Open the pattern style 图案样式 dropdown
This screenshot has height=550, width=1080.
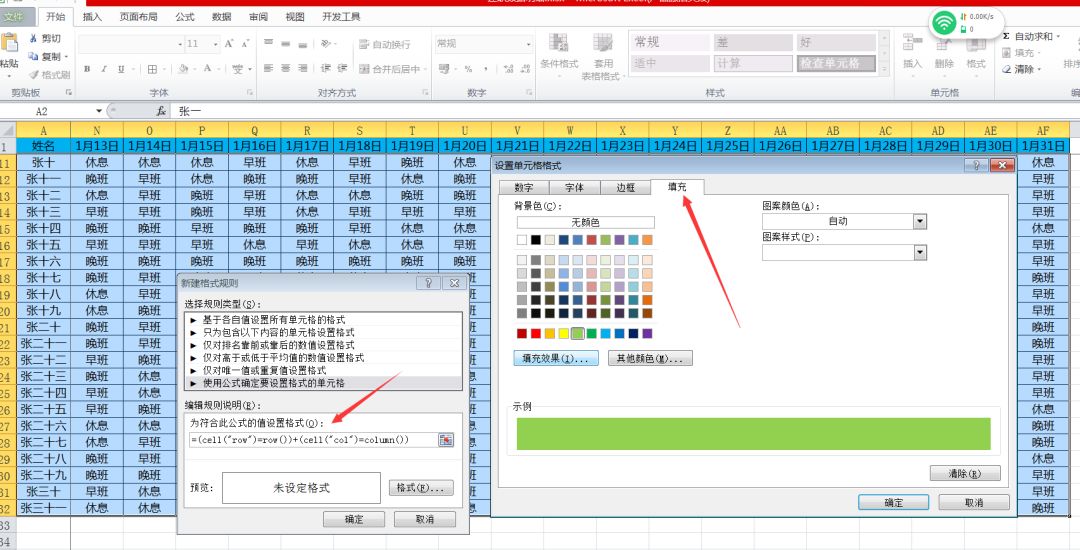pyautogui.click(x=920, y=253)
